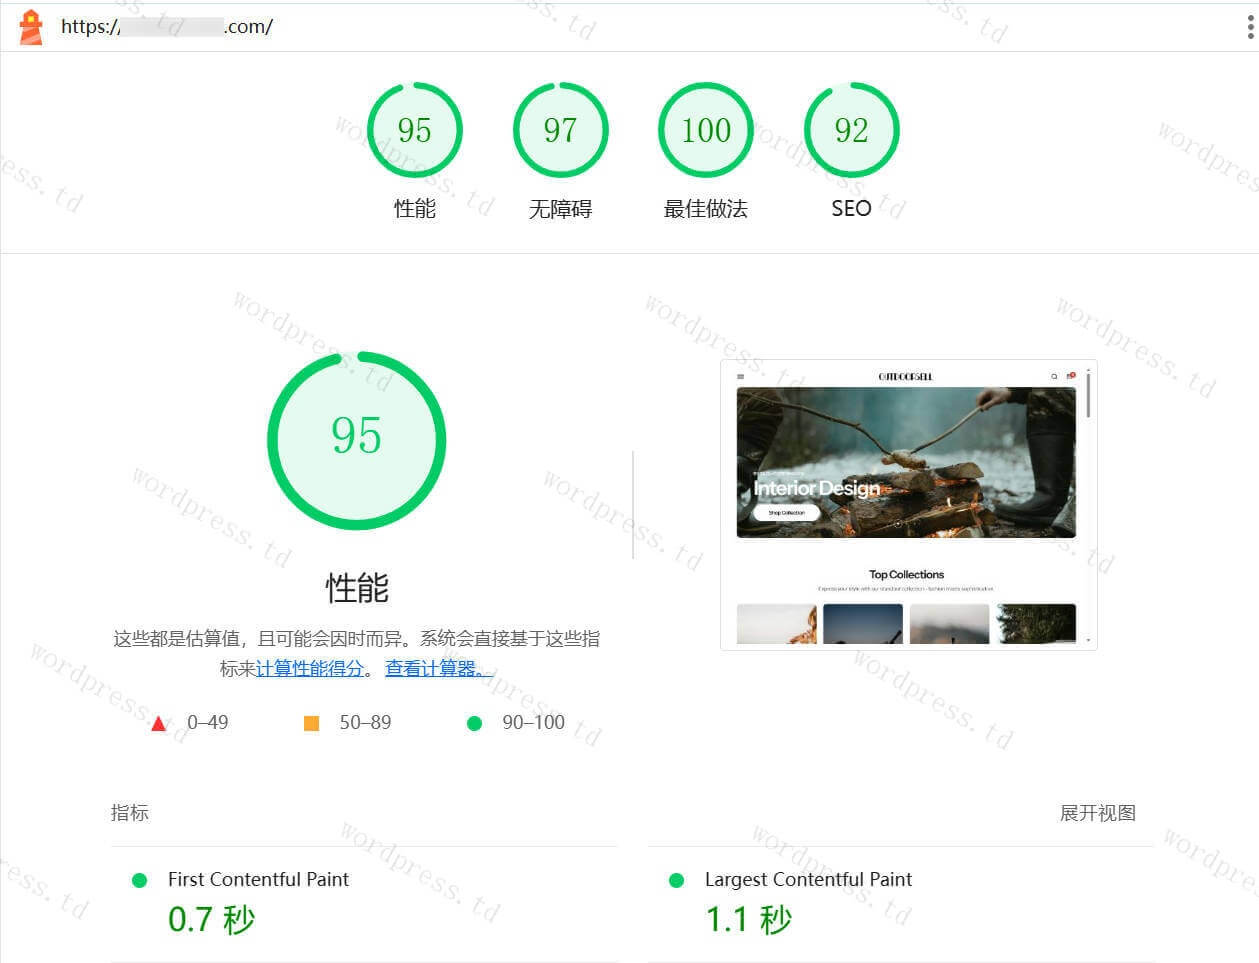Open the 计算性能得分 link
The width and height of the screenshot is (1259, 963).
point(310,668)
